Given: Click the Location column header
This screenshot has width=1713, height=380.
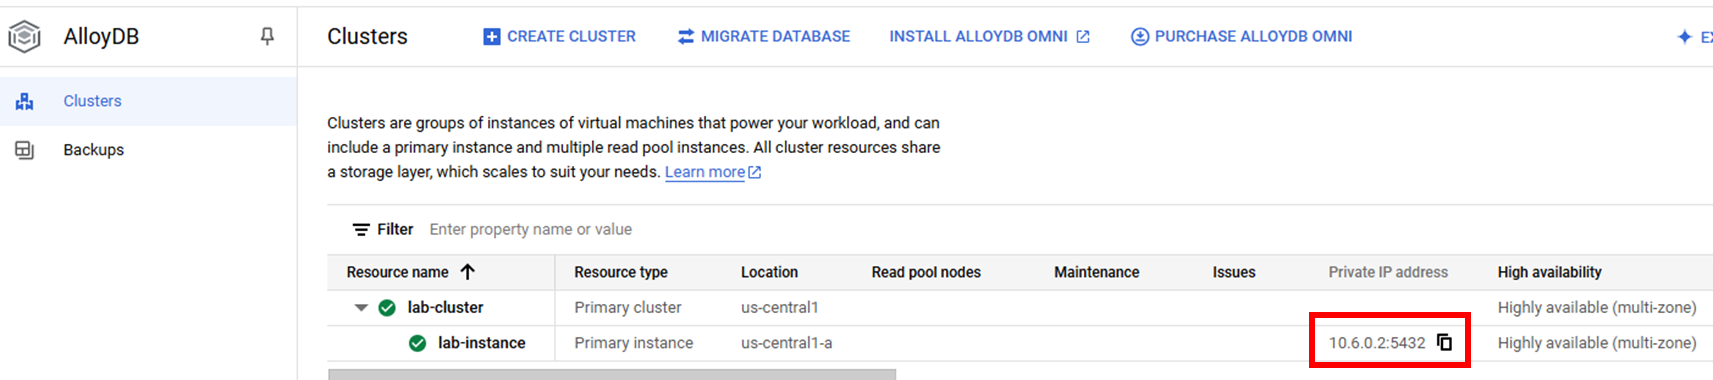Looking at the screenshot, I should tap(769, 272).
